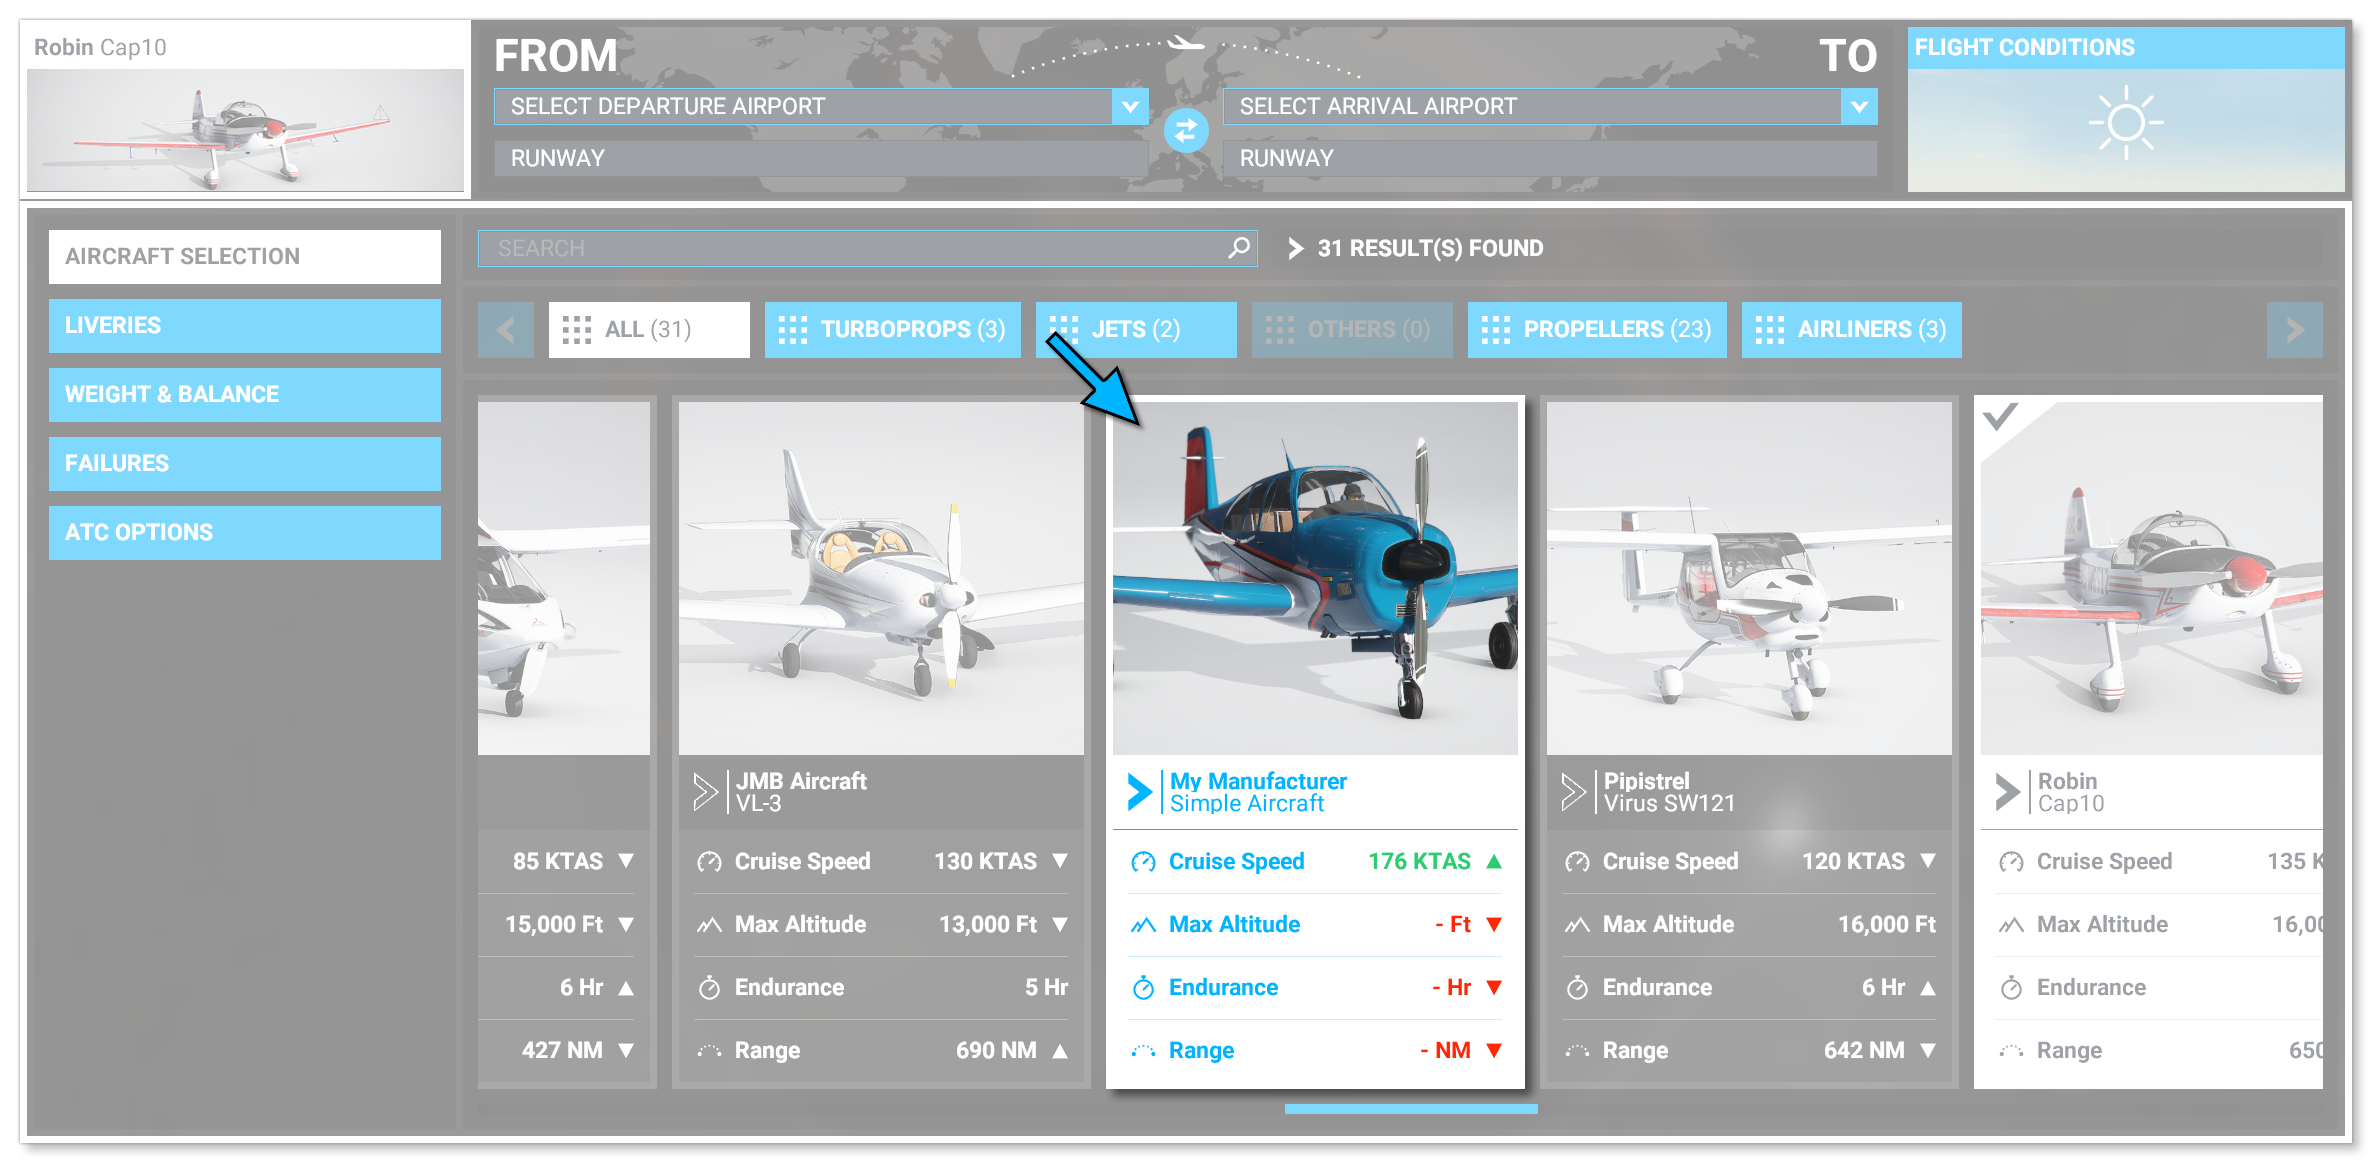The width and height of the screenshot is (2372, 1163).
Task: Click the mountain Max Altitude icon on VL-3 card
Action: [710, 923]
